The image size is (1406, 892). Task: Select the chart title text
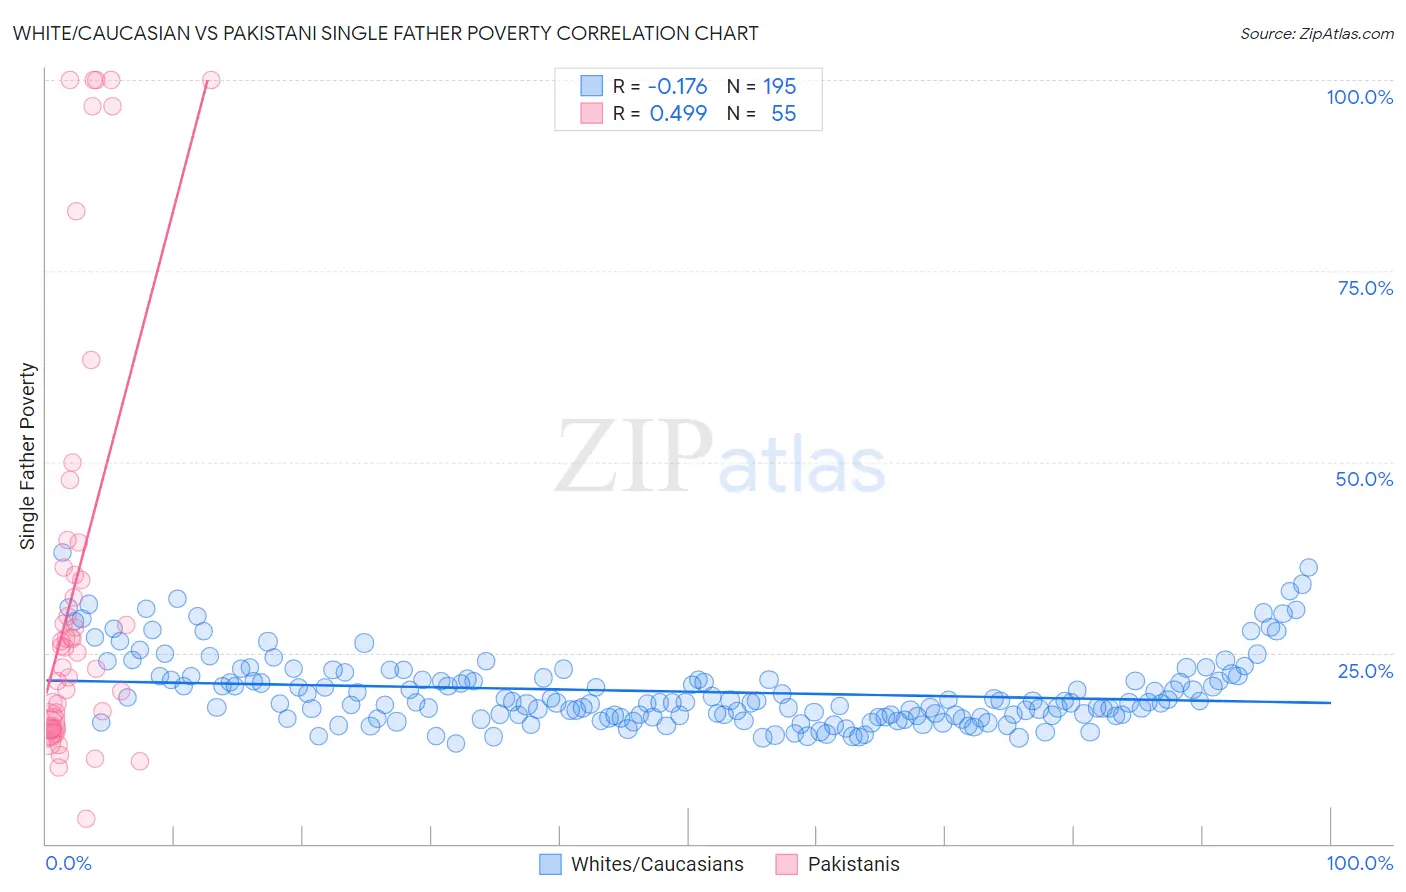(x=385, y=33)
